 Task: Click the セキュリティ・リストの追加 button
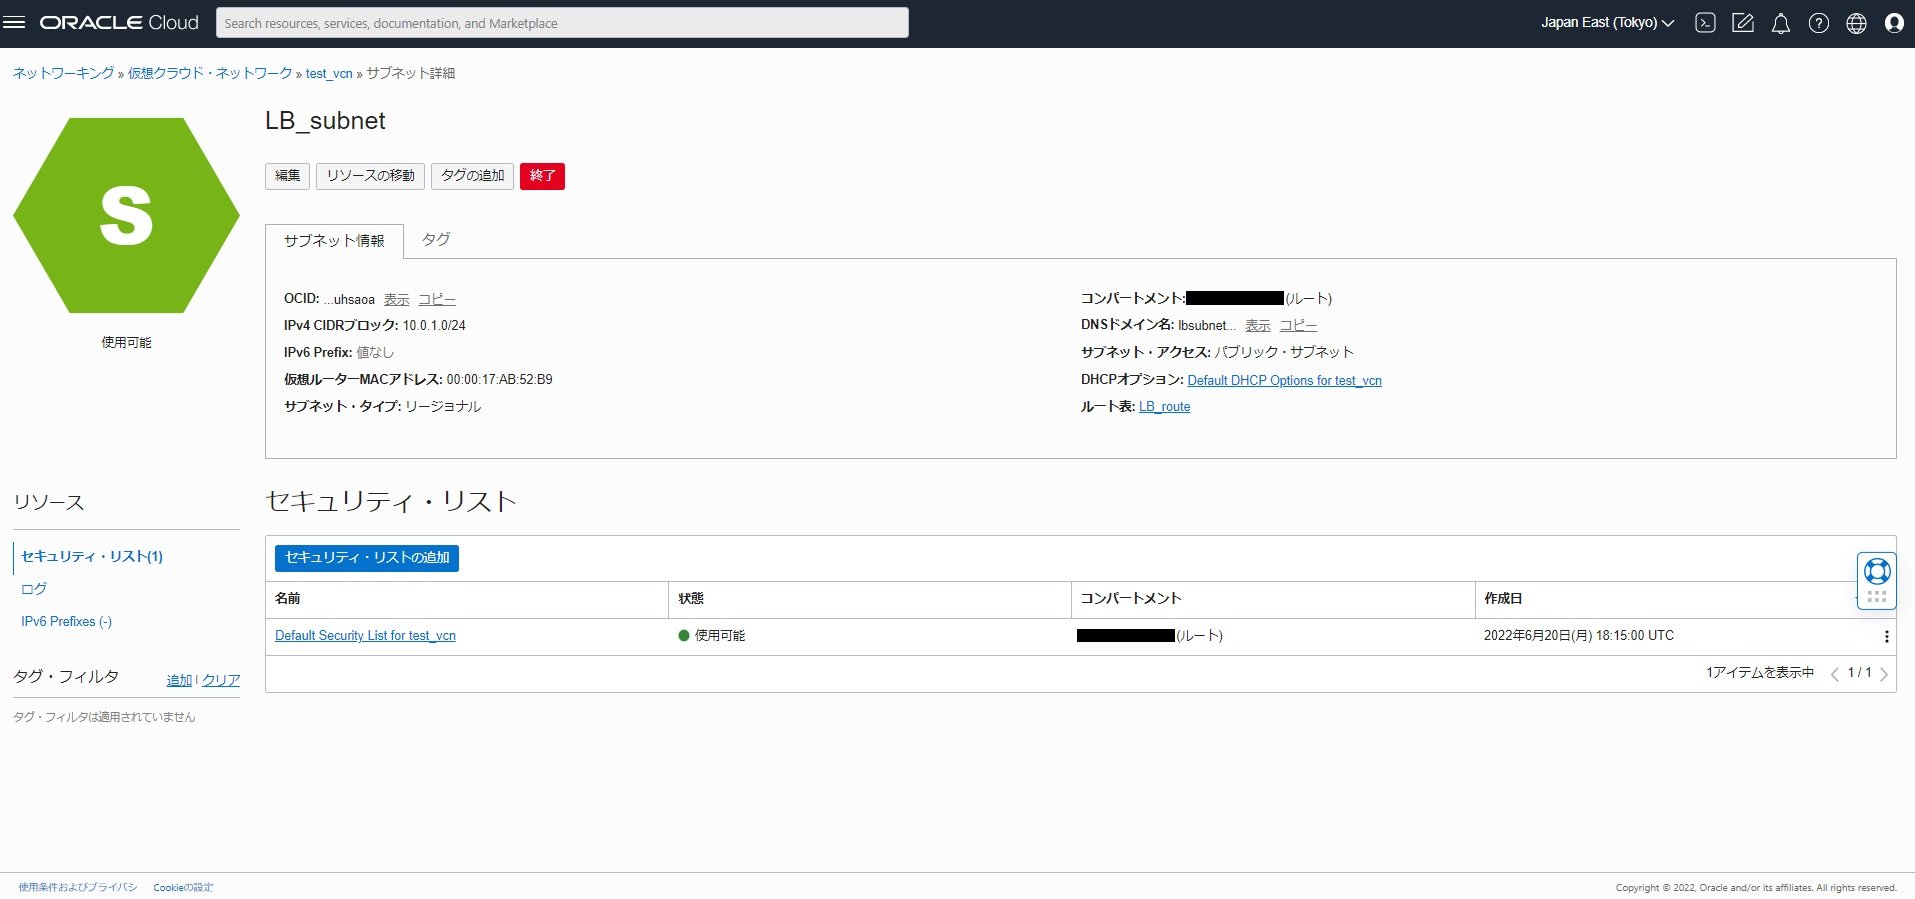(x=366, y=558)
